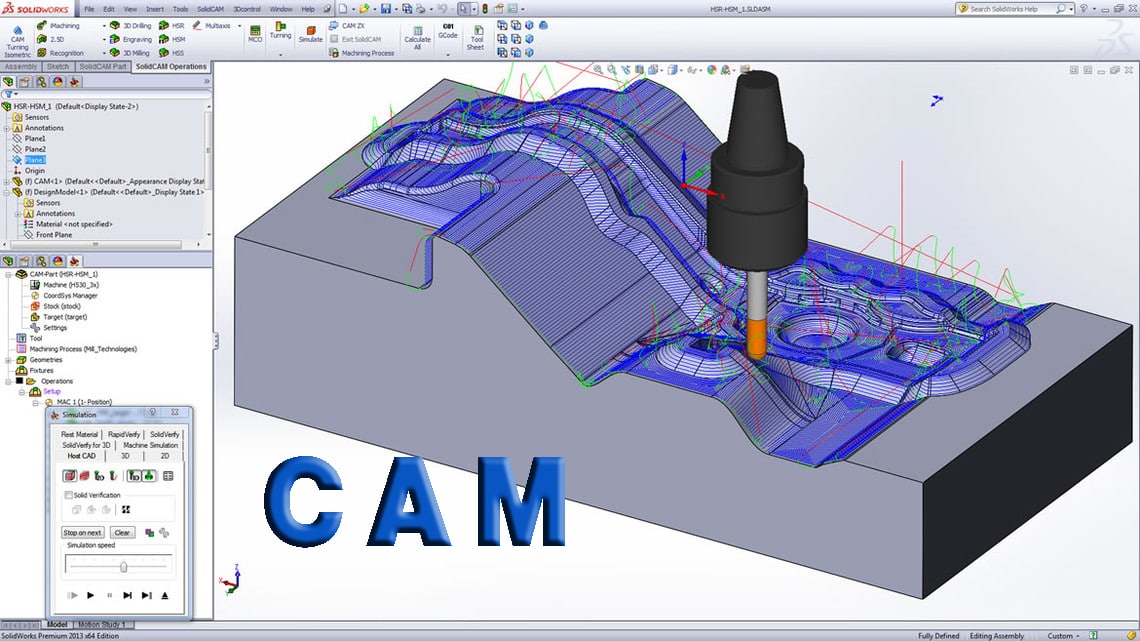The height and width of the screenshot is (641, 1140).
Task: Toggle the purple squares icon beside Clear
Action: (150, 533)
